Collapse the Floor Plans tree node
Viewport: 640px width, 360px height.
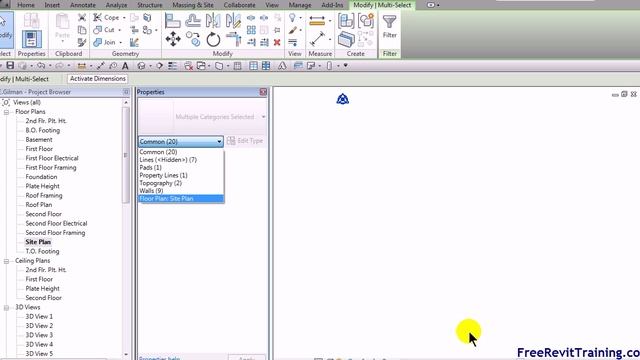pyautogui.click(x=7, y=112)
